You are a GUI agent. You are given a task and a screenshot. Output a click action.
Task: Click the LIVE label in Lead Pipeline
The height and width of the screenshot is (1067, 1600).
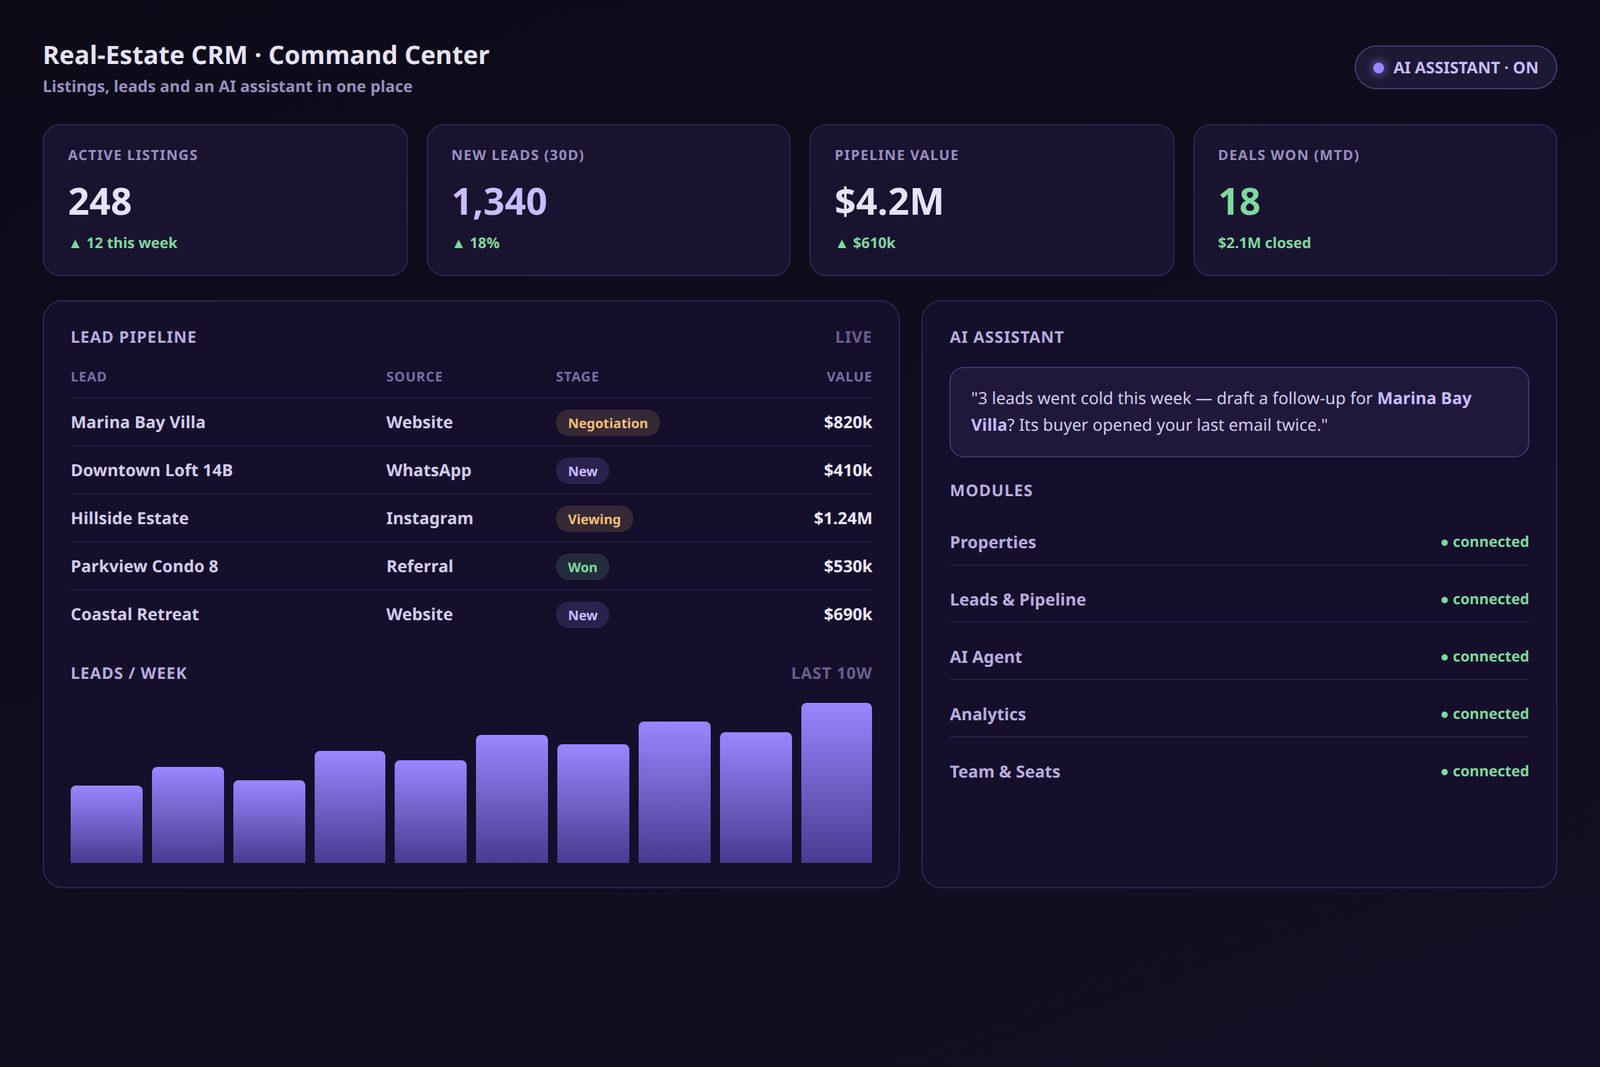click(854, 337)
